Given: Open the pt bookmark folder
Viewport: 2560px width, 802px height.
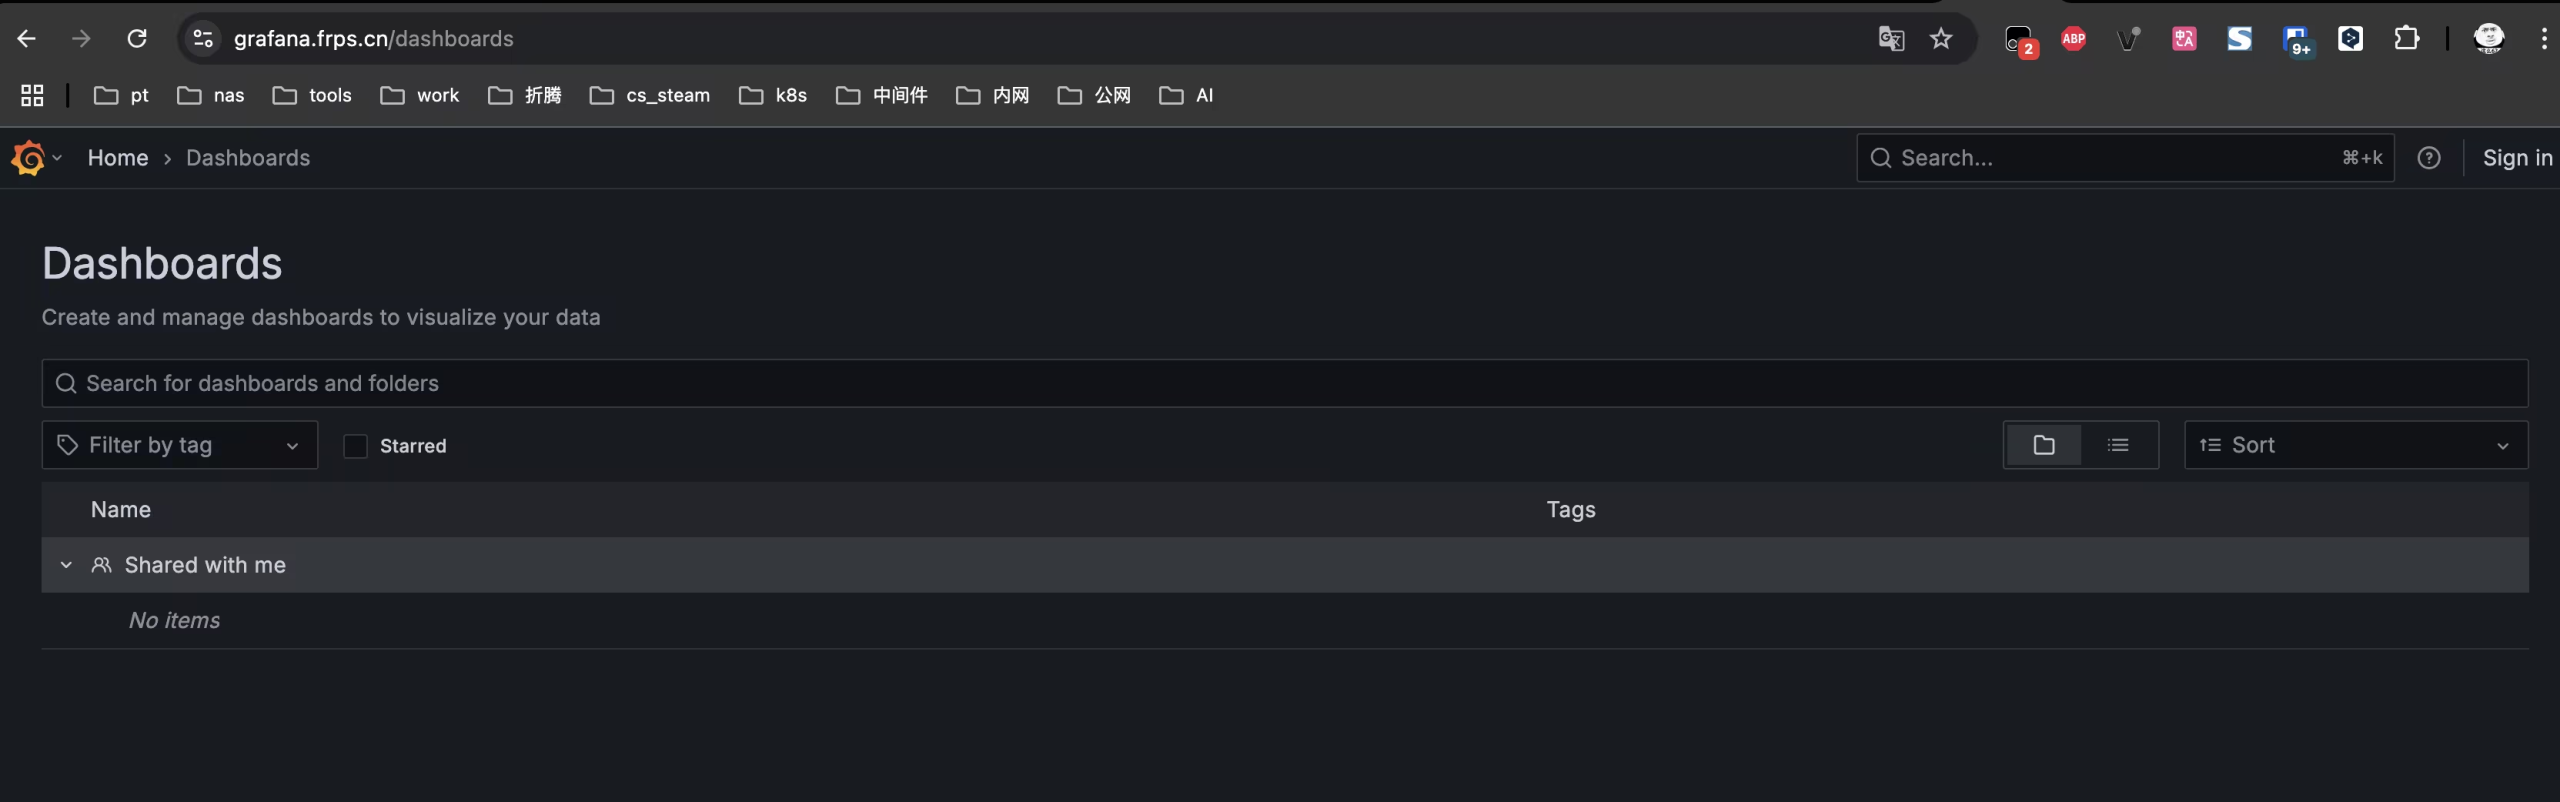Looking at the screenshot, I should point(121,95).
